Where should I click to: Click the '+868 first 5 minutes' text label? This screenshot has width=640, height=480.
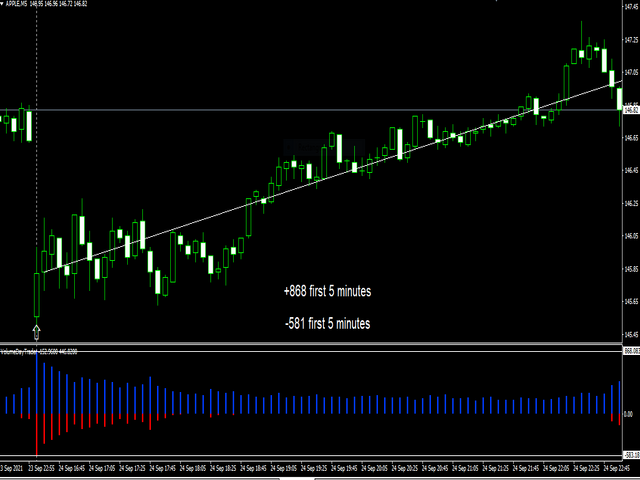[327, 291]
